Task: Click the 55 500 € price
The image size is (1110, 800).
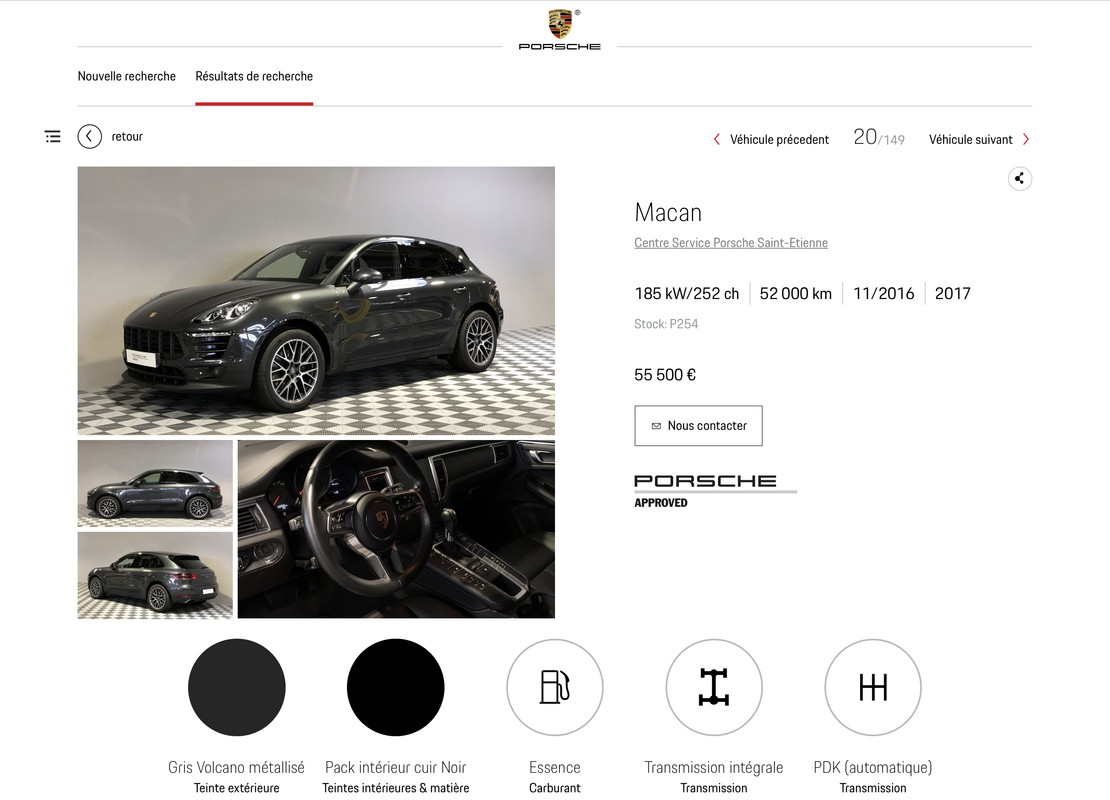Action: click(x=665, y=375)
